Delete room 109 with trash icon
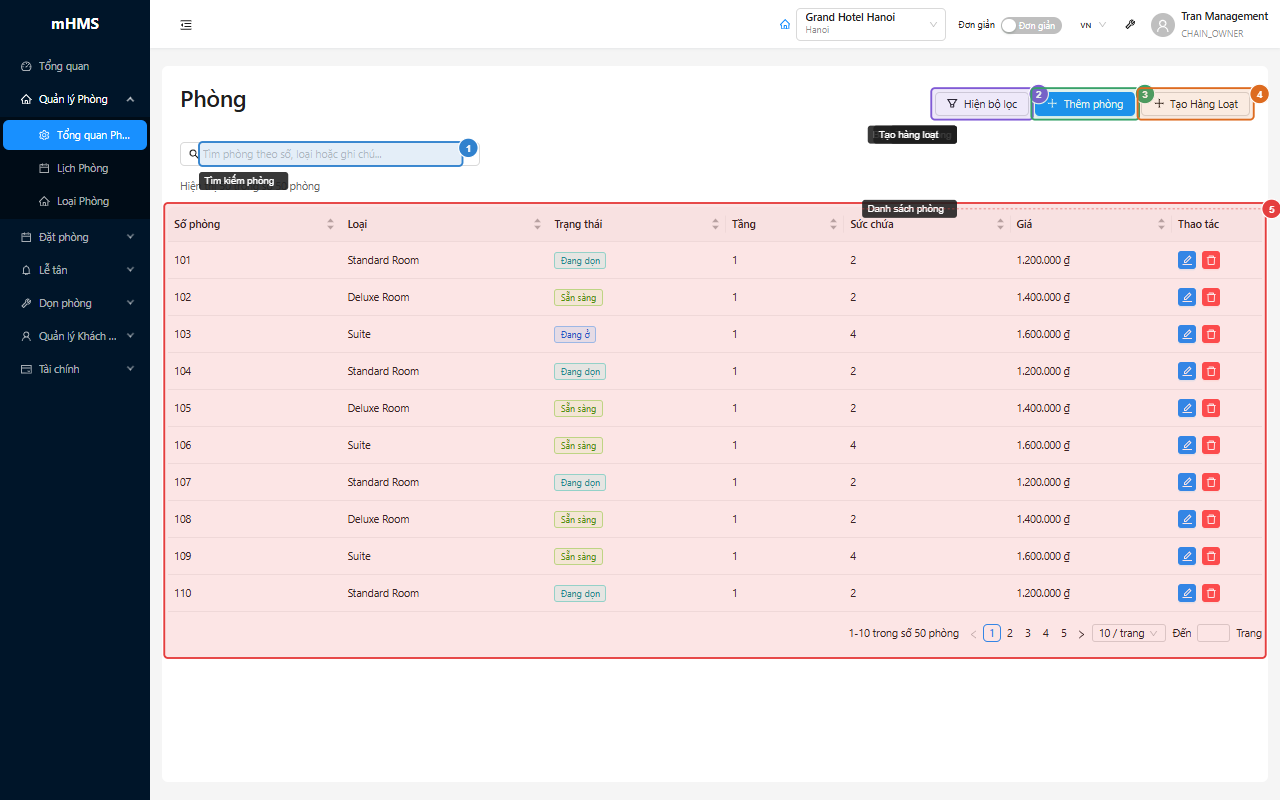1280x800 pixels. click(1211, 556)
